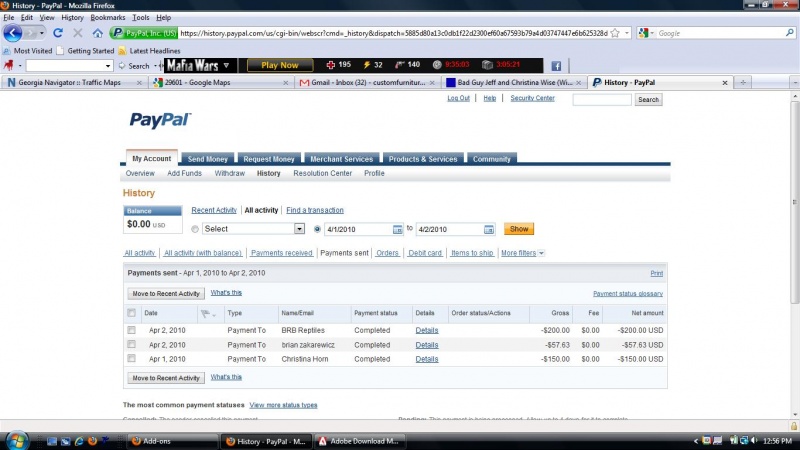The image size is (800, 450).
Task: Open the end date calendar picker icon
Action: coord(489,230)
